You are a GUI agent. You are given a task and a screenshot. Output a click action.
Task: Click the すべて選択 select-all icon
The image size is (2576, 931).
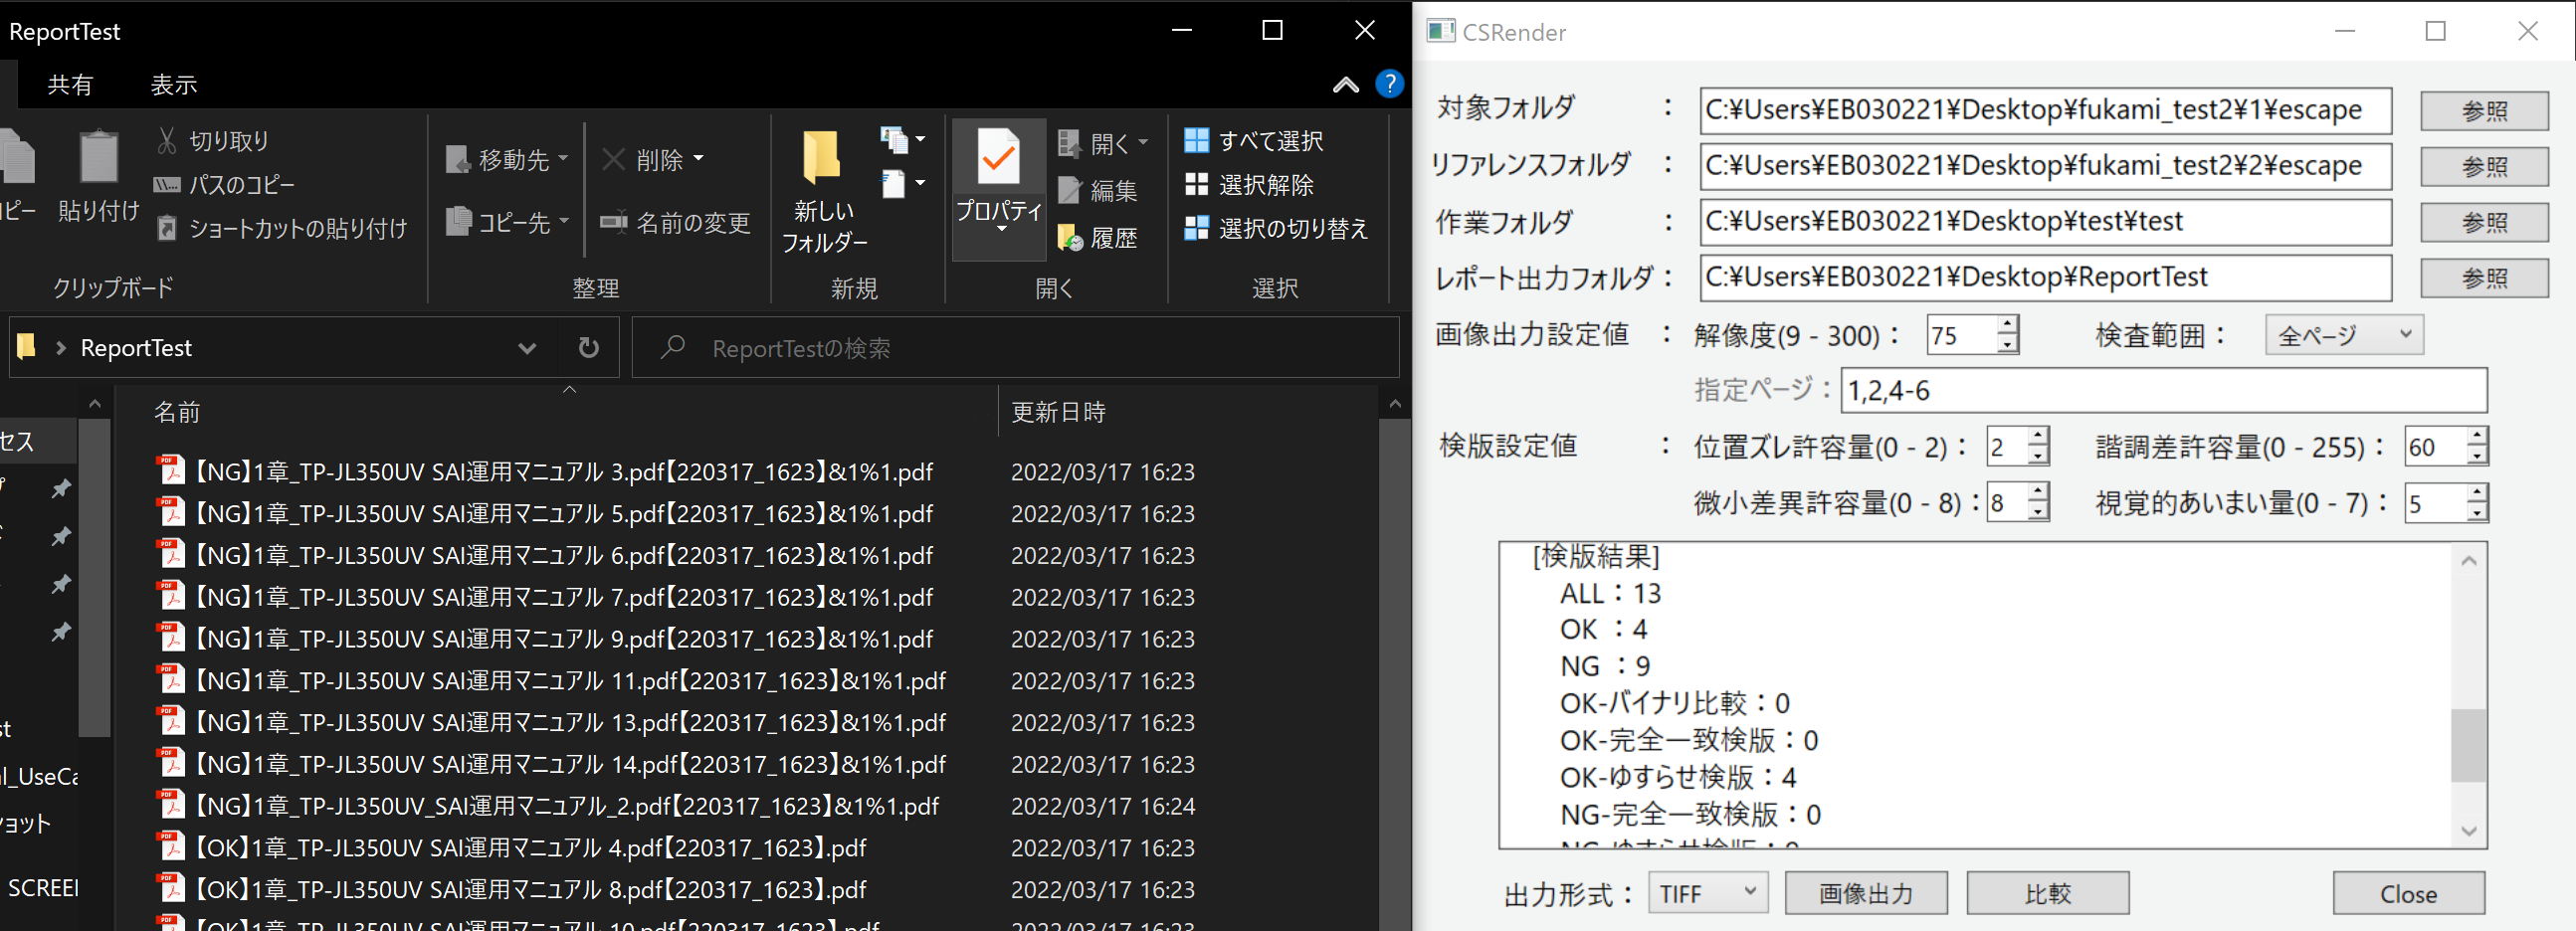[1196, 140]
